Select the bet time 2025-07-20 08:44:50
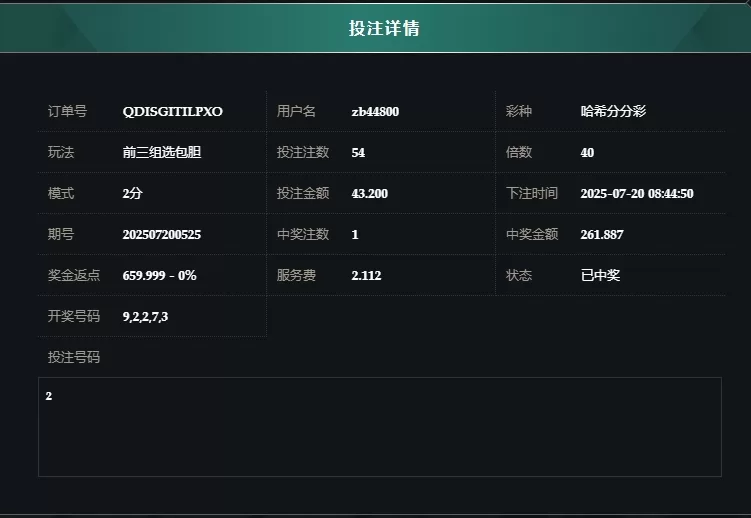The image size is (751, 518). [637, 193]
